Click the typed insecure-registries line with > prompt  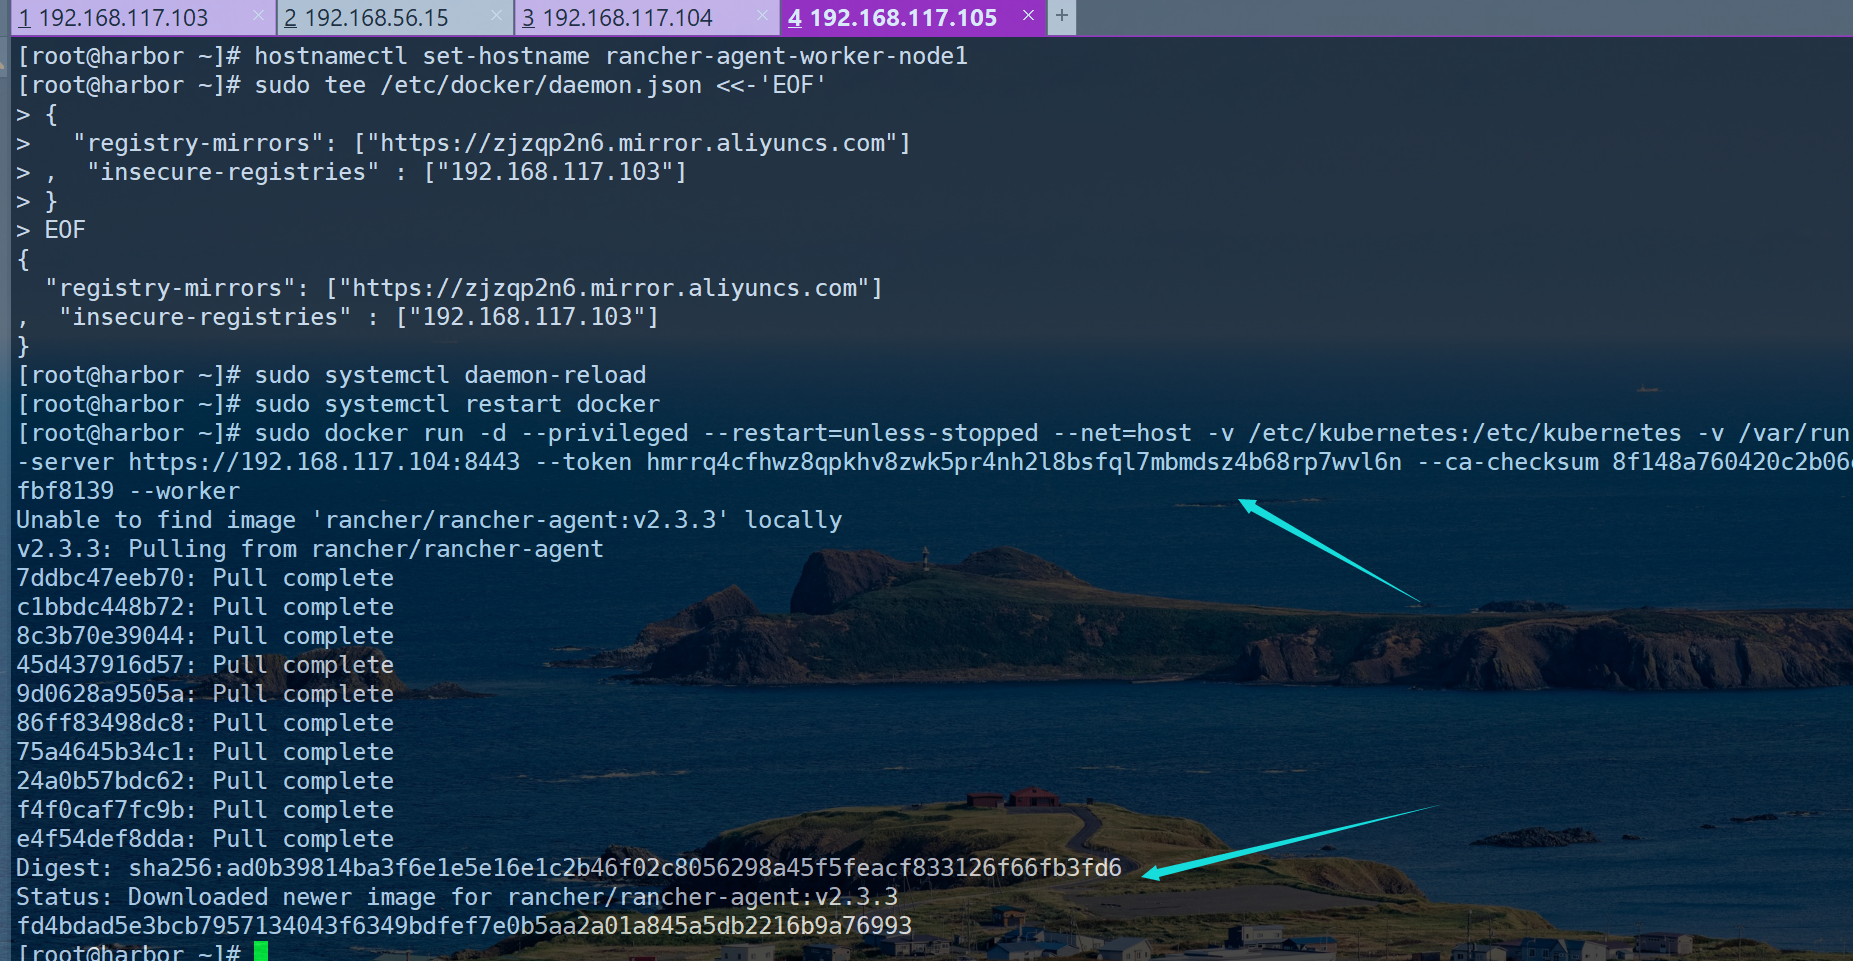coord(352,172)
